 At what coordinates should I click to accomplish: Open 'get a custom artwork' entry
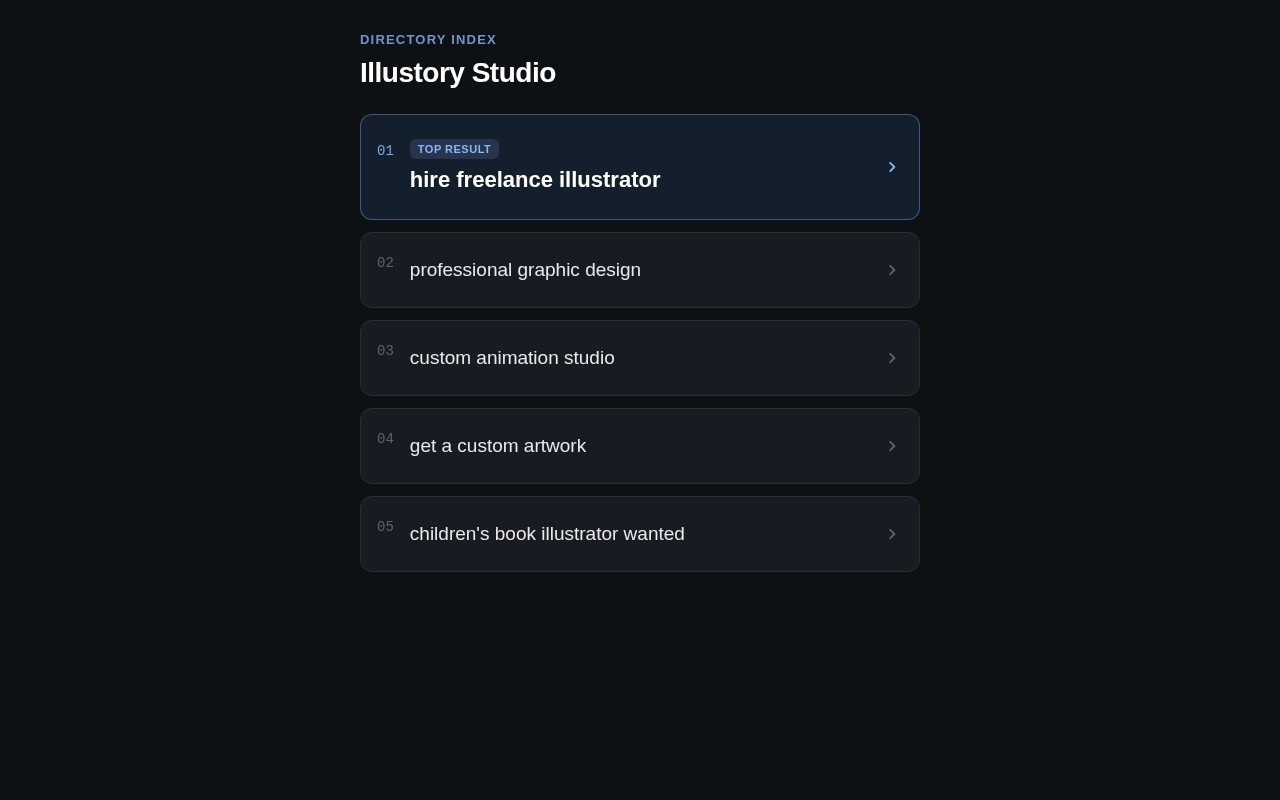point(640,446)
